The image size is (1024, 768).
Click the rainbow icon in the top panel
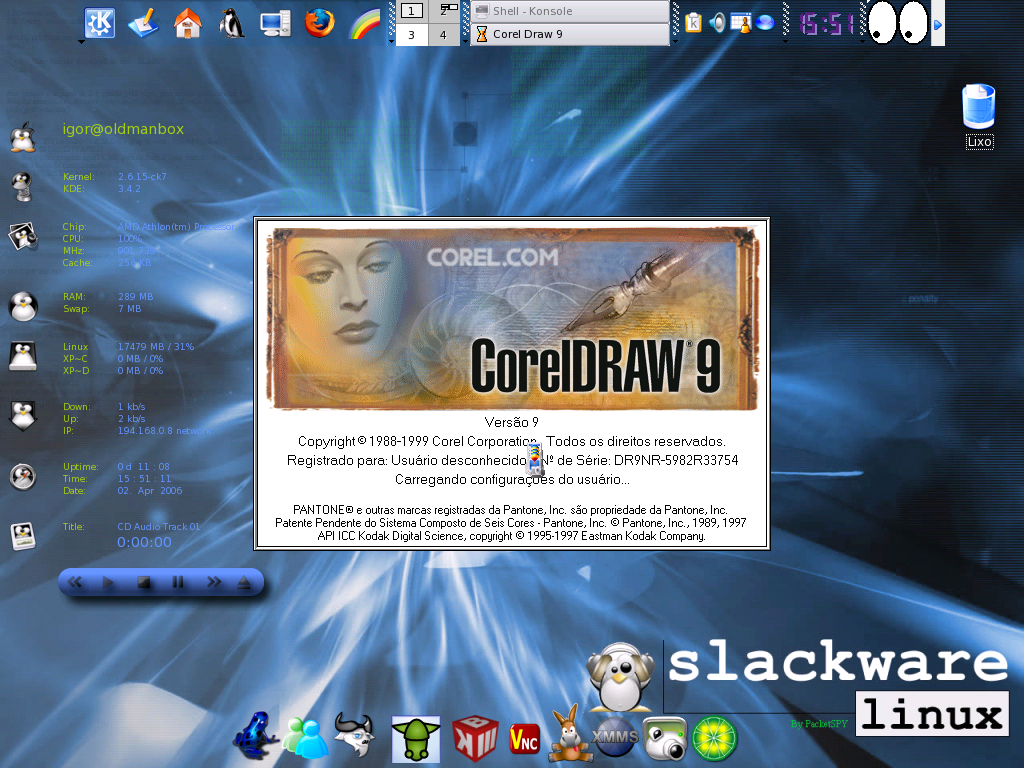coord(364,24)
